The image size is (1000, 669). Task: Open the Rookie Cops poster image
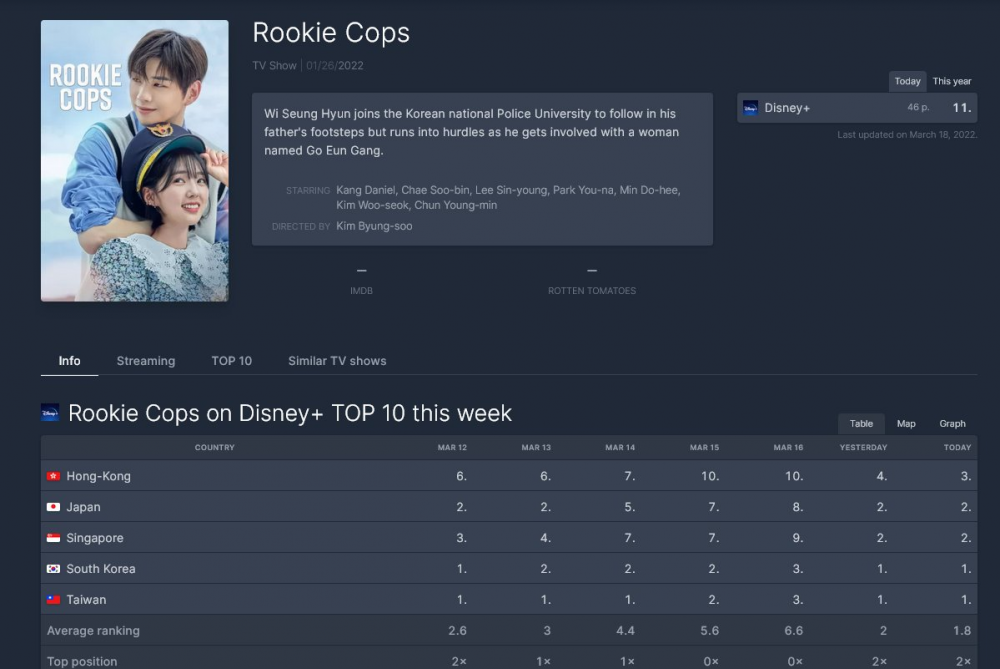pyautogui.click(x=135, y=161)
